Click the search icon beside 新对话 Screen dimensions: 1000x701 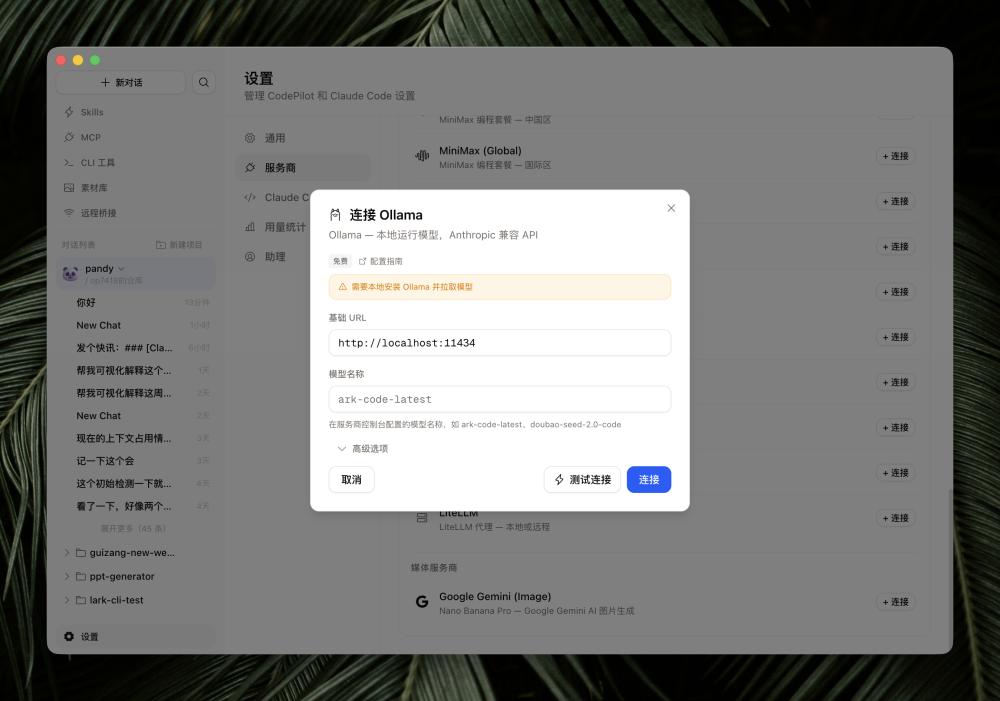tap(204, 82)
